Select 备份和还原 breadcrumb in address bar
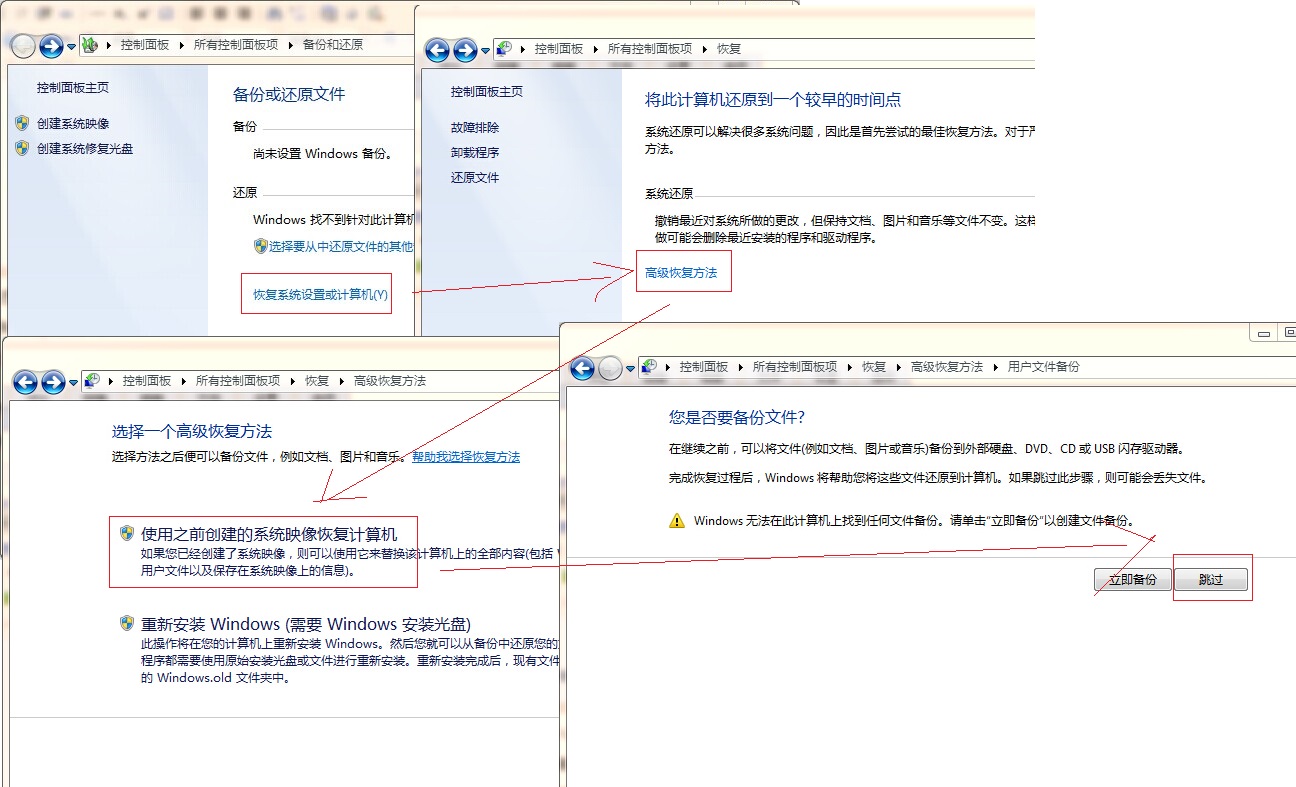The width and height of the screenshot is (1296, 787). pos(332,45)
